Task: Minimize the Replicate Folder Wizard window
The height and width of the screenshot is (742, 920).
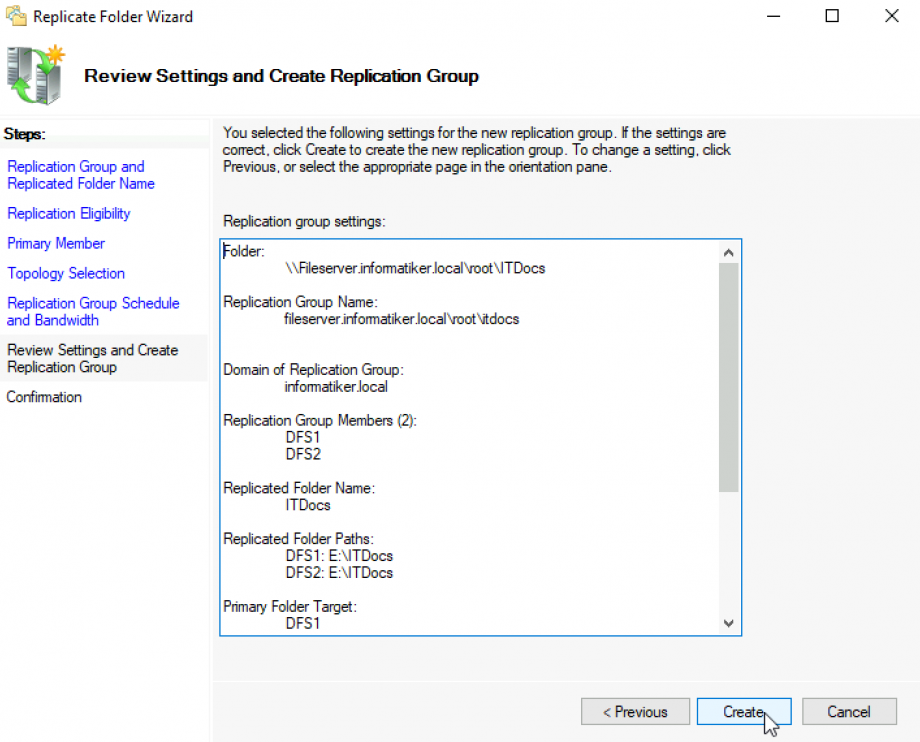Action: click(773, 16)
